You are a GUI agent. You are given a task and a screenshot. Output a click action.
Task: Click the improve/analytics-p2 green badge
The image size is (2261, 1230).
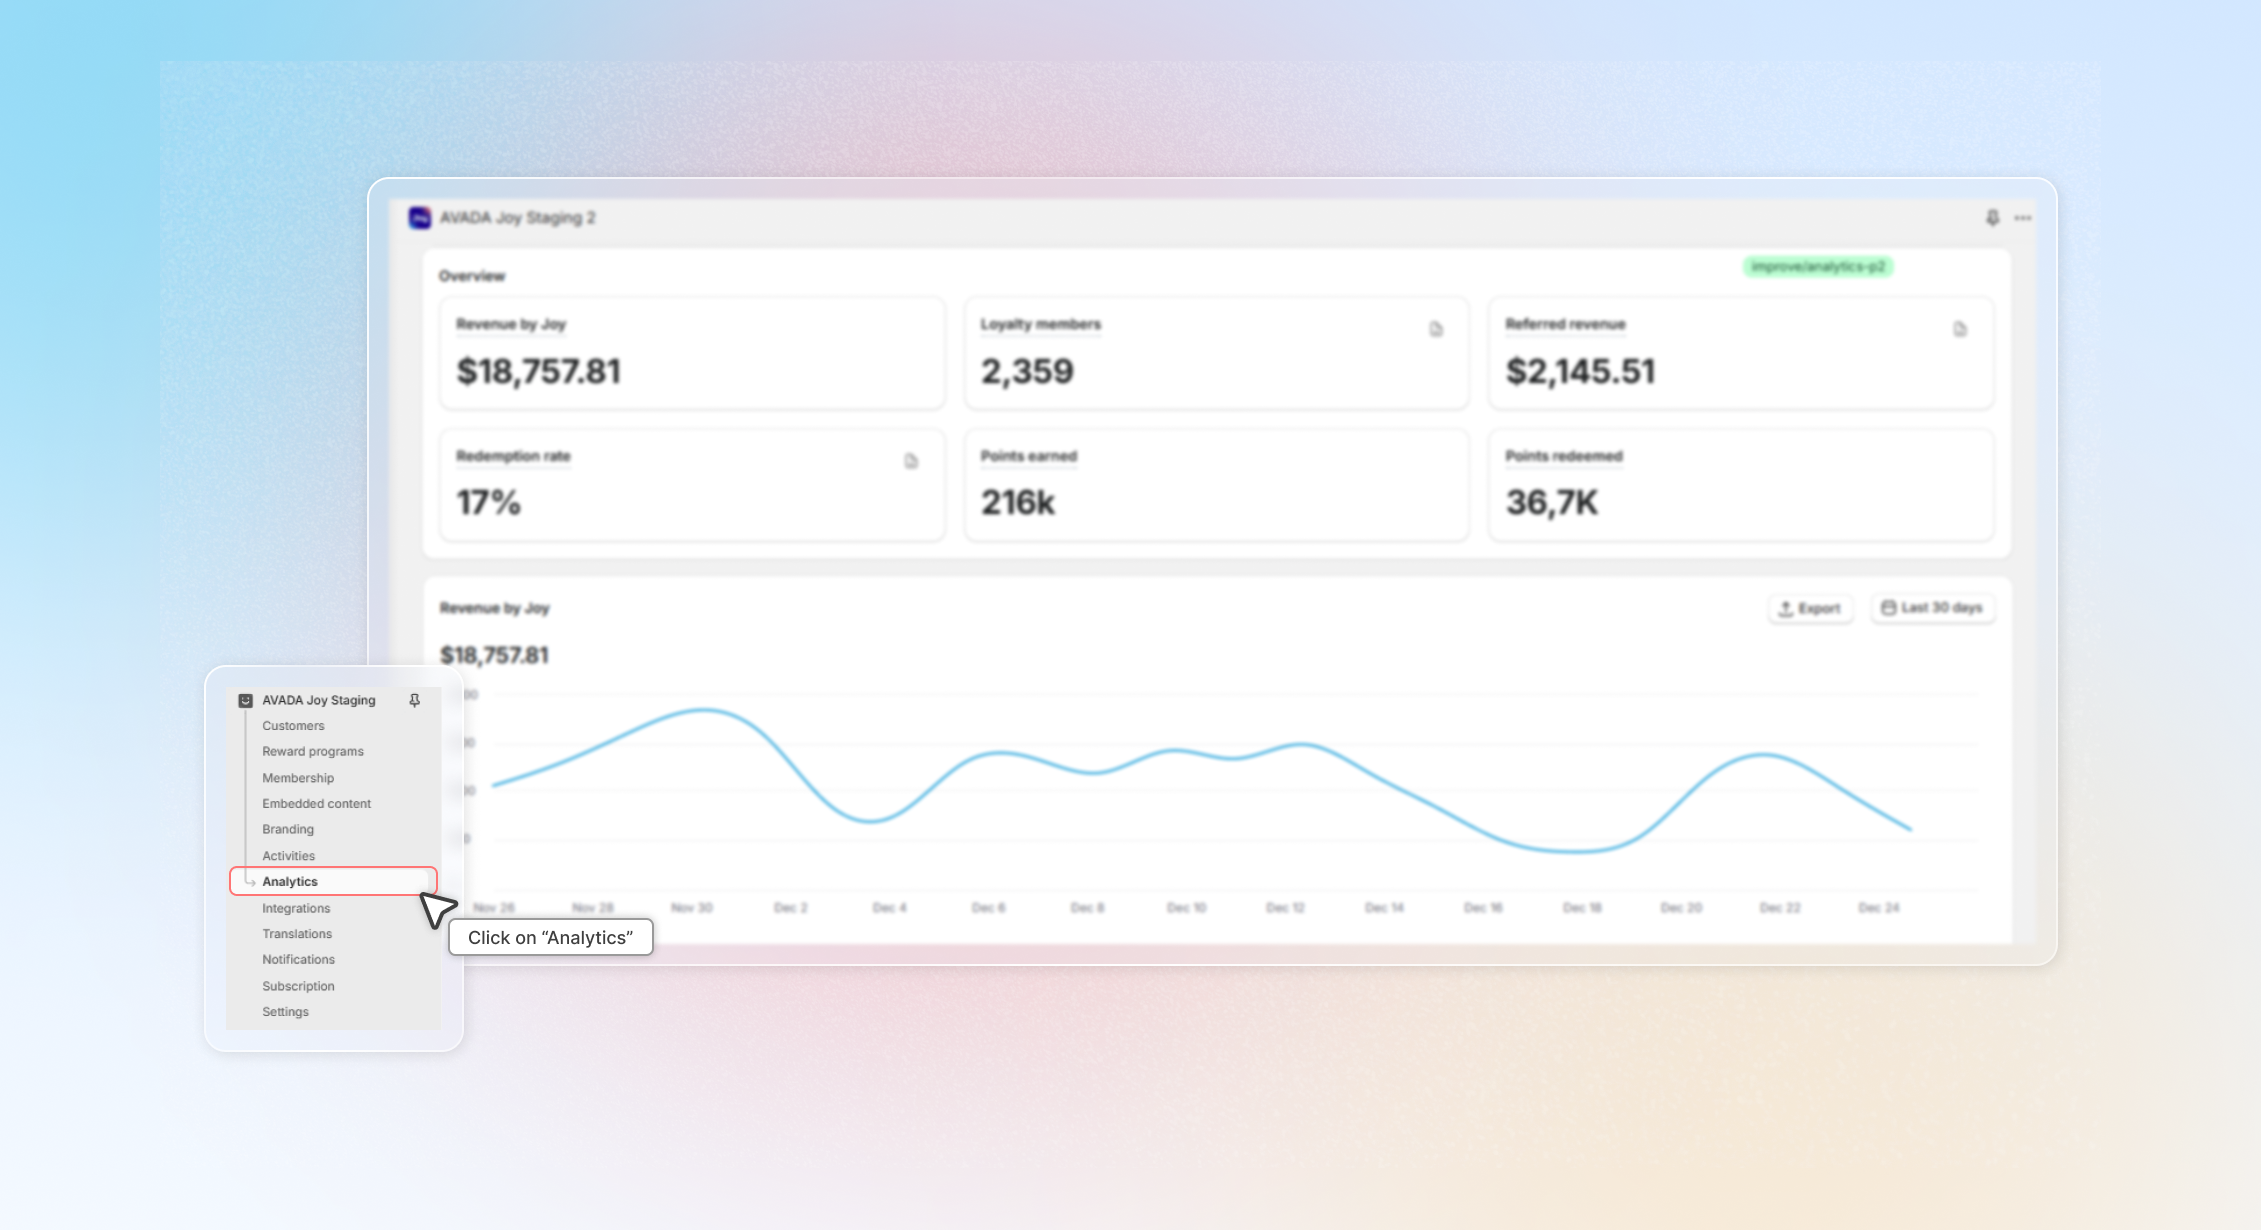point(1817,267)
